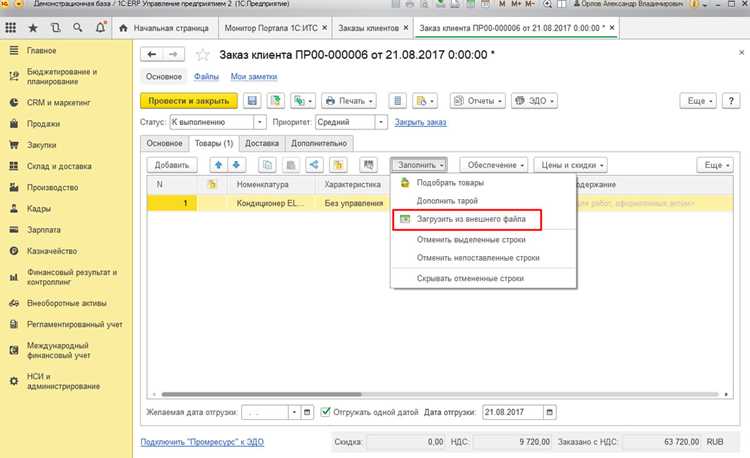The height and width of the screenshot is (458, 750).
Task: Click the notifications bell icon
Action: pyautogui.click(x=100, y=28)
